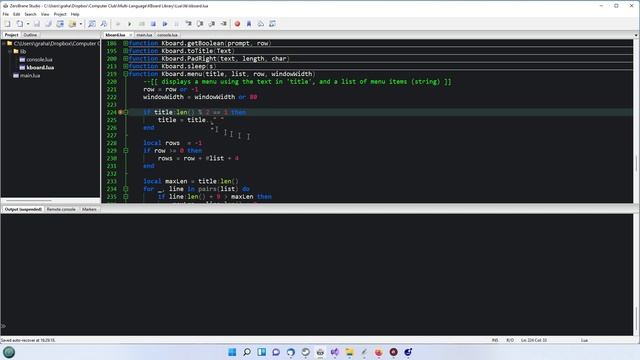The width and height of the screenshot is (640, 360).
Task: Open File Explorer from taskbar
Action: 349,352
